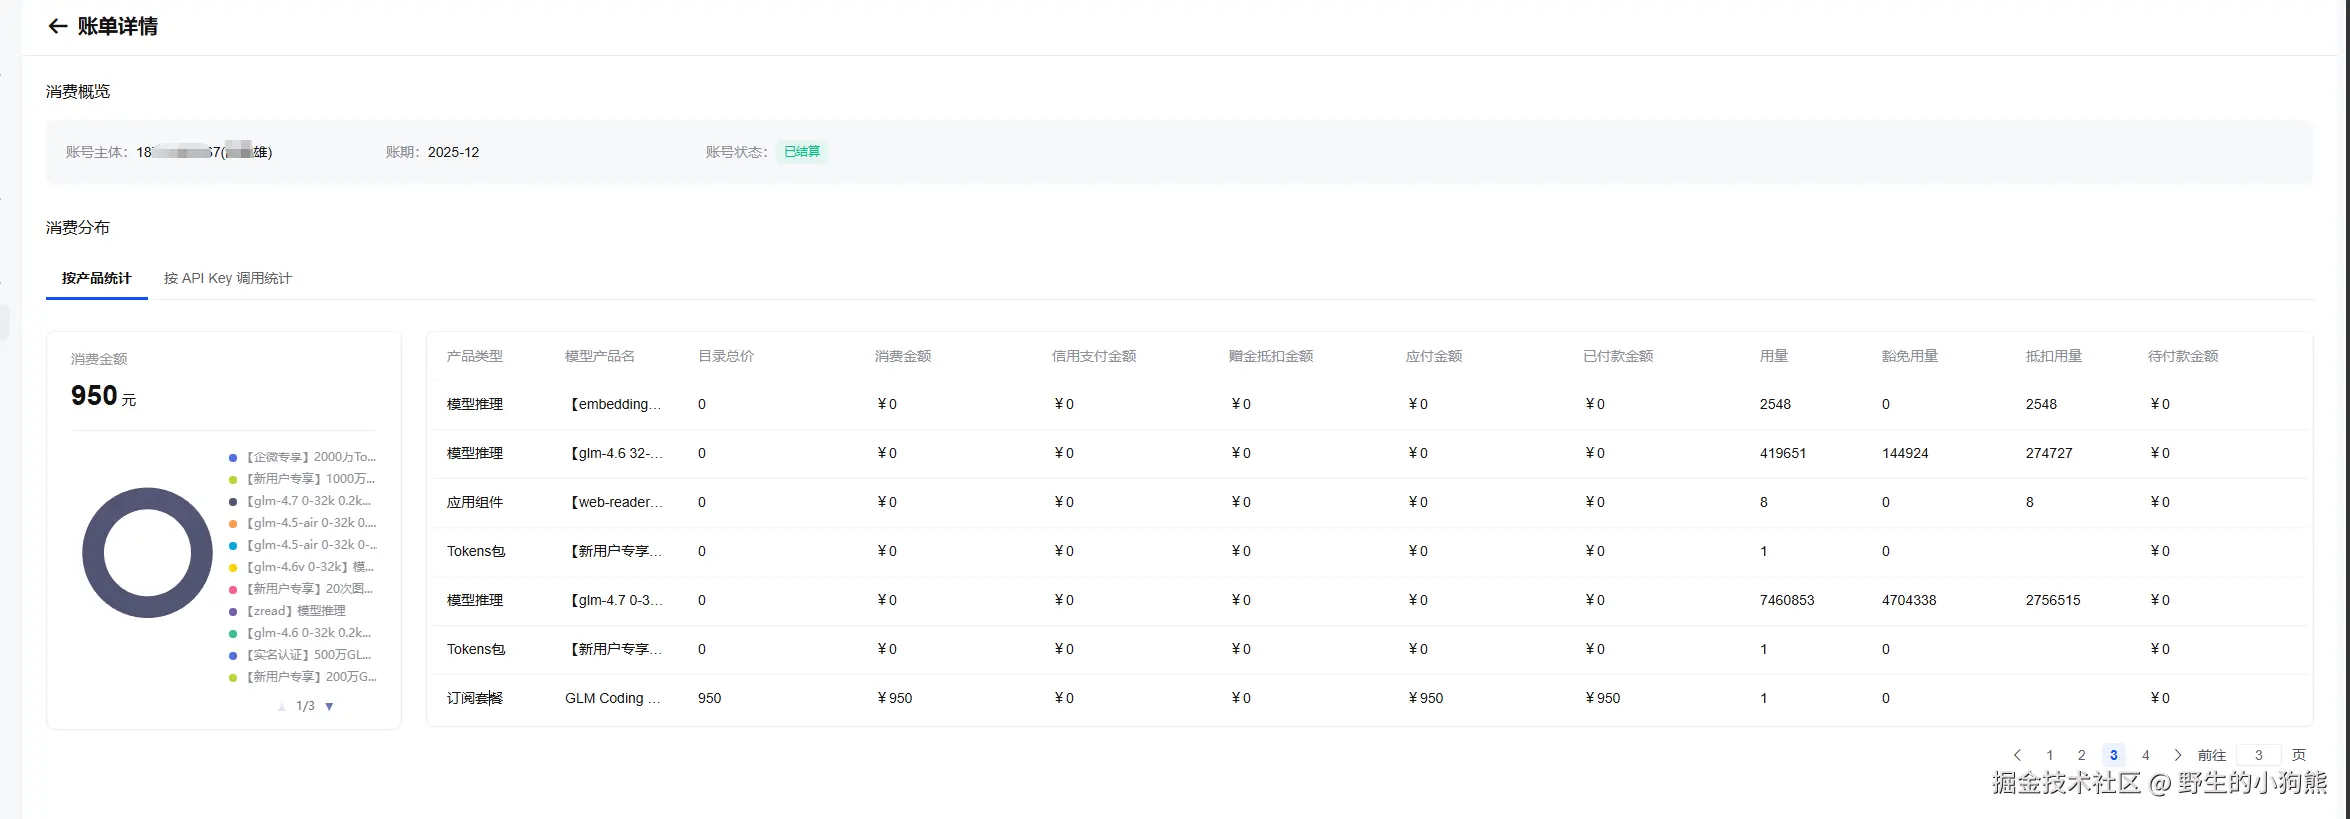Click the 信用支付金额 column header
This screenshot has width=2350, height=819.
coord(1094,356)
